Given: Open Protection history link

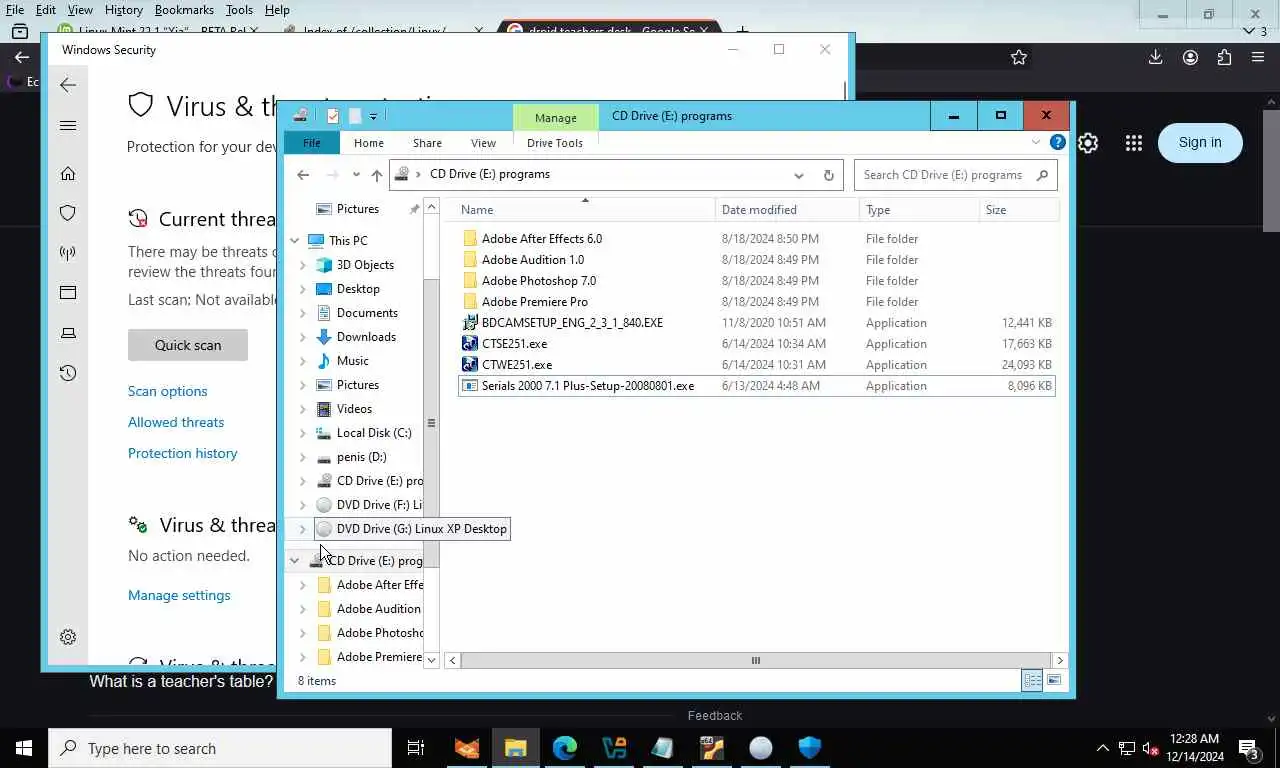Looking at the screenshot, I should pyautogui.click(x=183, y=453).
